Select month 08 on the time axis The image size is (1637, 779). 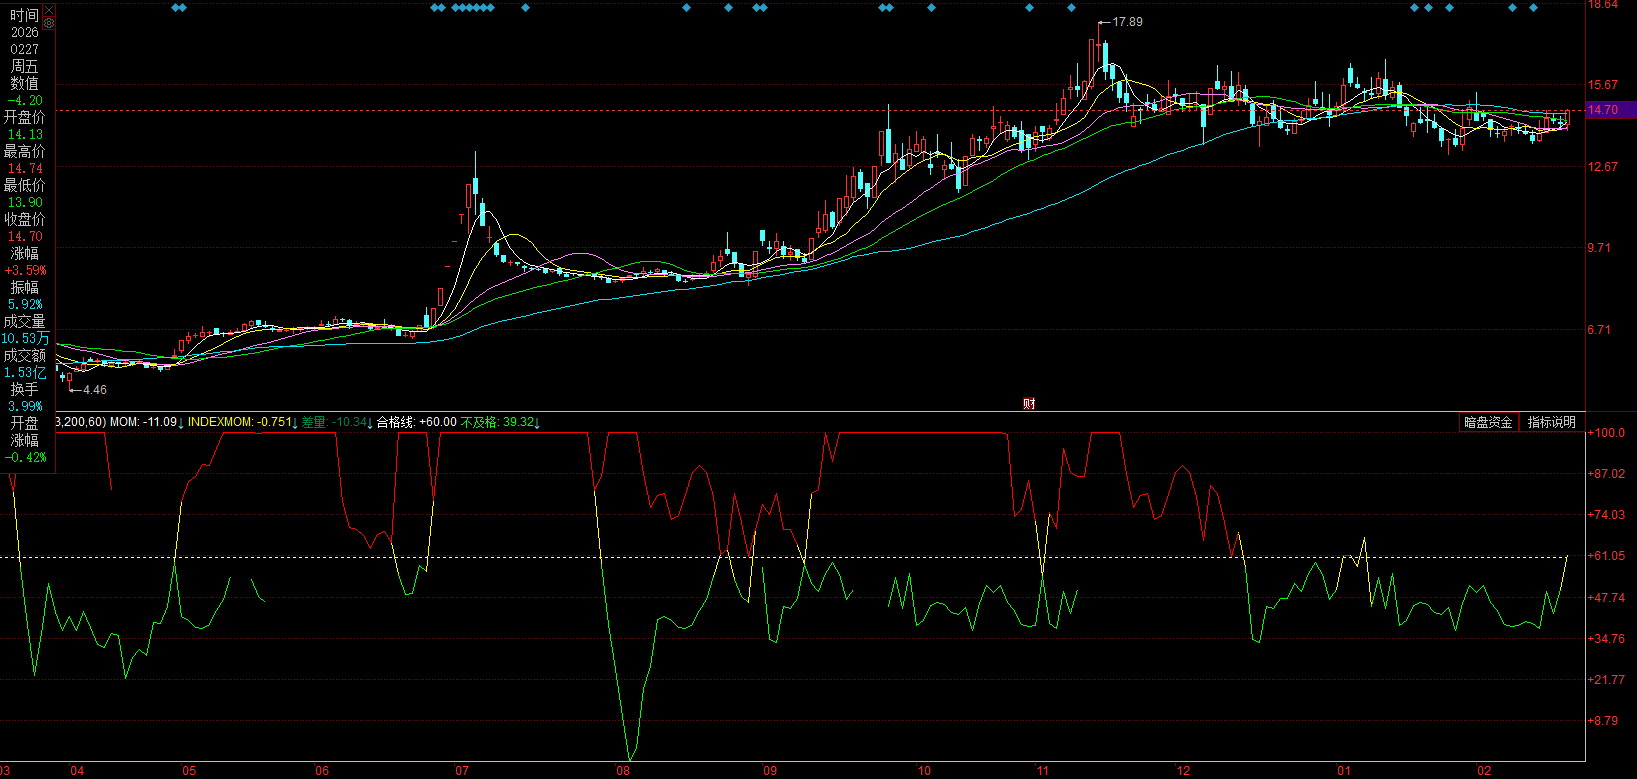(x=623, y=771)
